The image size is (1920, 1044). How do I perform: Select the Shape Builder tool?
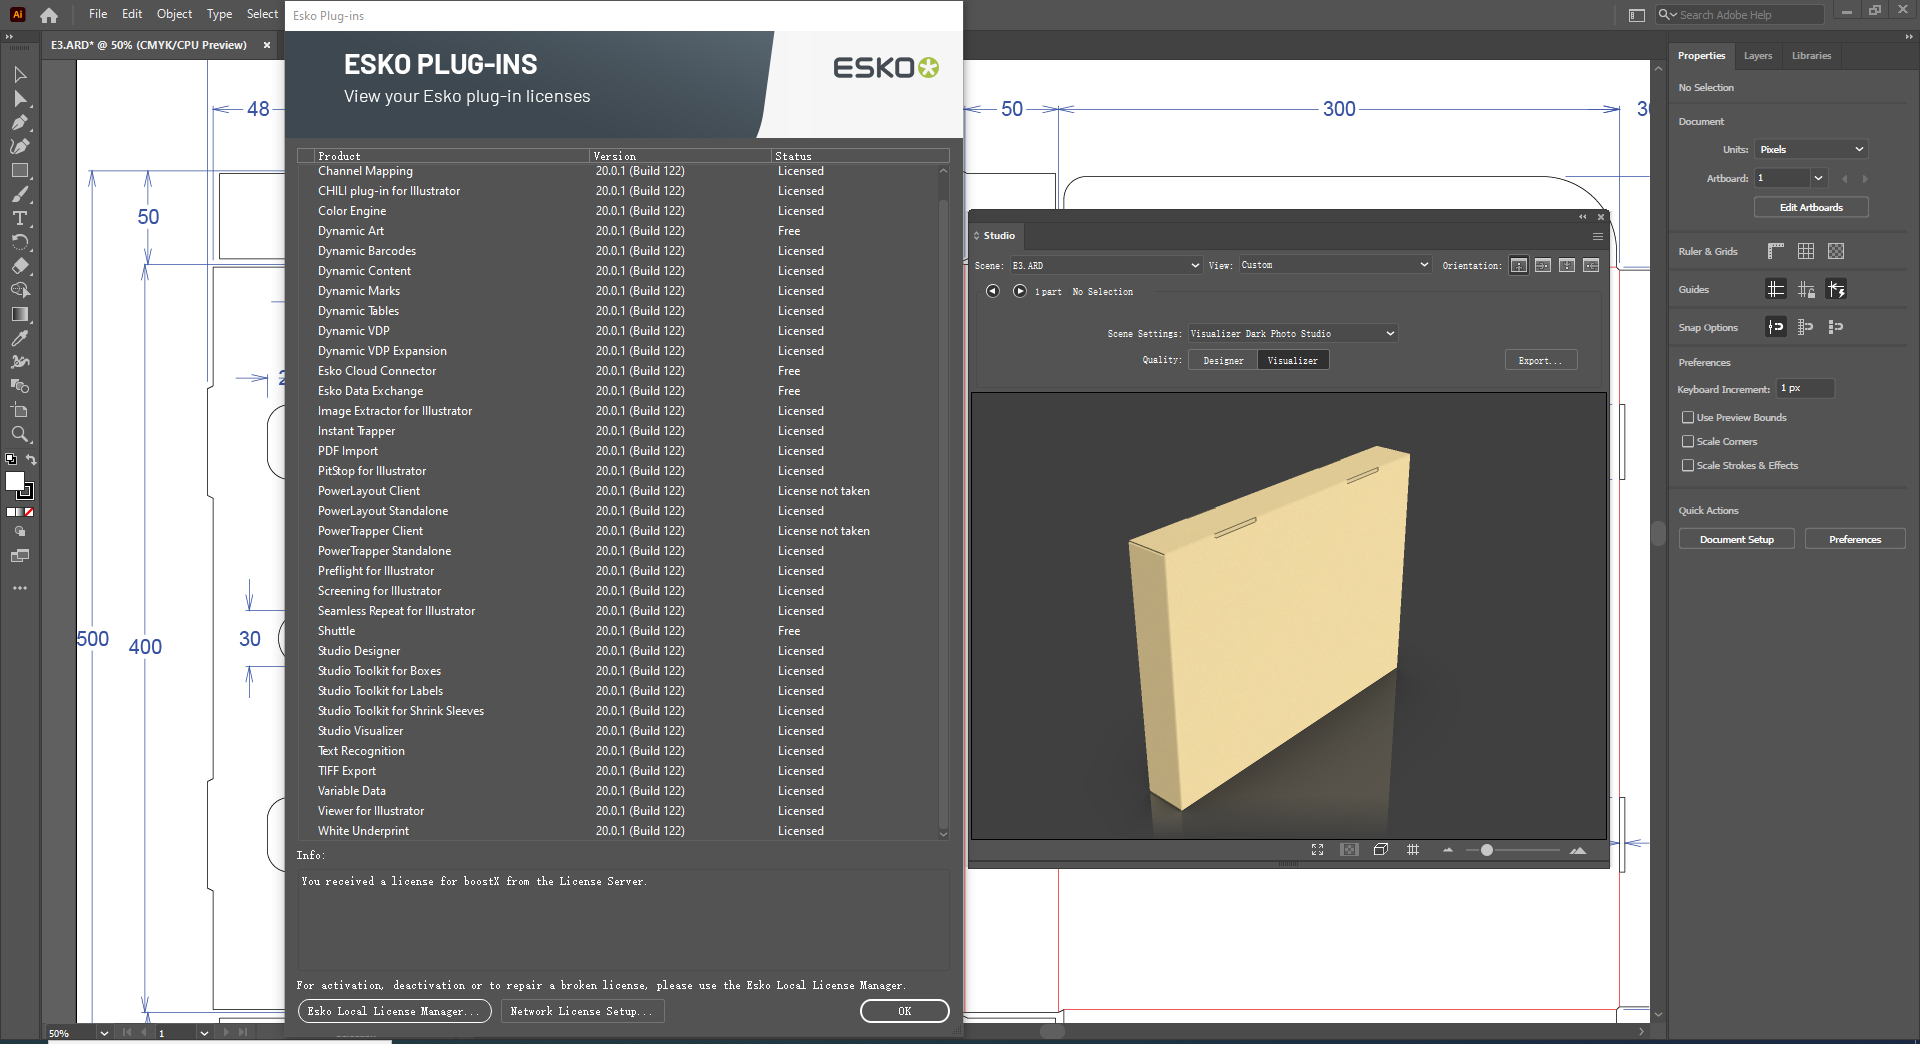(x=20, y=291)
